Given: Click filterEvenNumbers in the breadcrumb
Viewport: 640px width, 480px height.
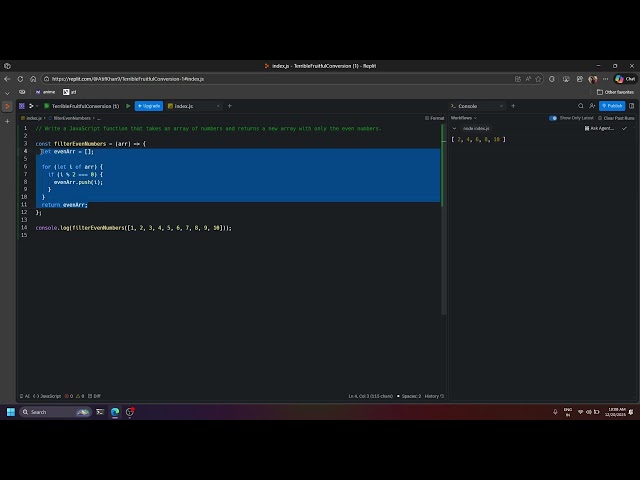Looking at the screenshot, I should [x=69, y=118].
